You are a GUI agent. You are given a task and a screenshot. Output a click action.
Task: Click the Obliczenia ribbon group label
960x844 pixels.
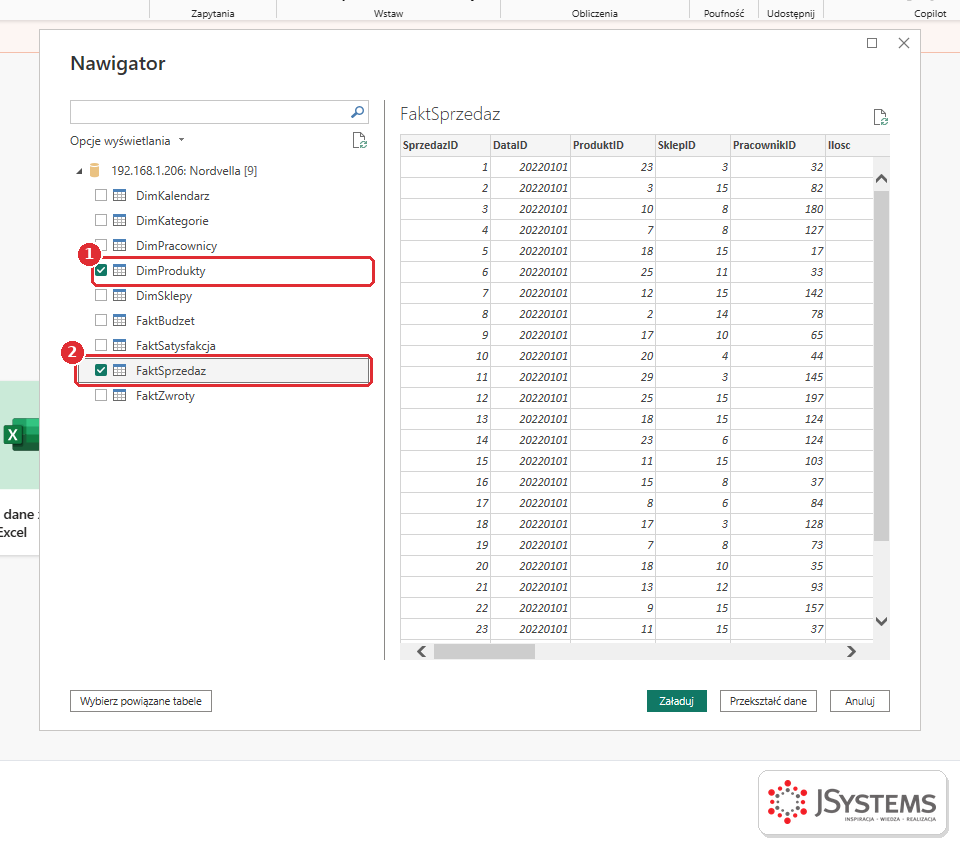coord(594,13)
